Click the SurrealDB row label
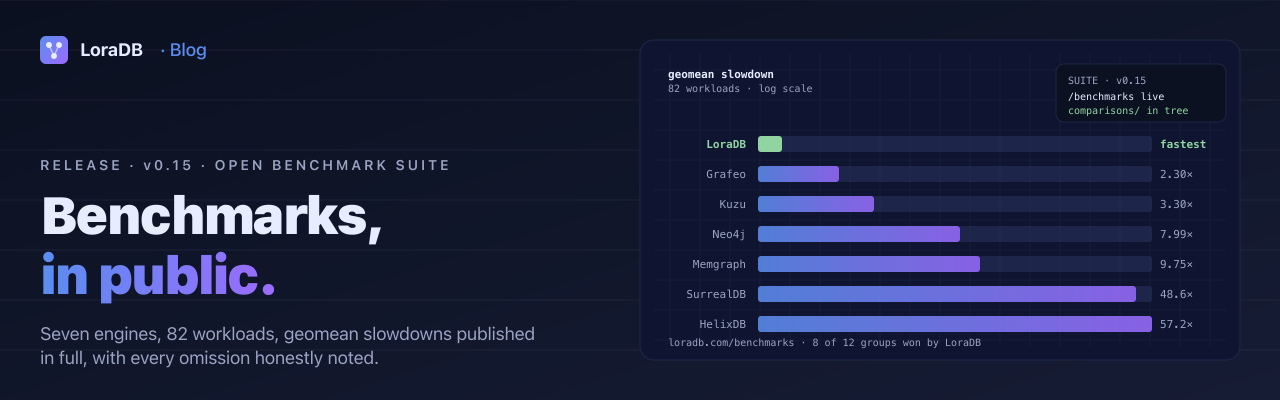Viewport: 1280px width, 400px height. click(x=716, y=294)
